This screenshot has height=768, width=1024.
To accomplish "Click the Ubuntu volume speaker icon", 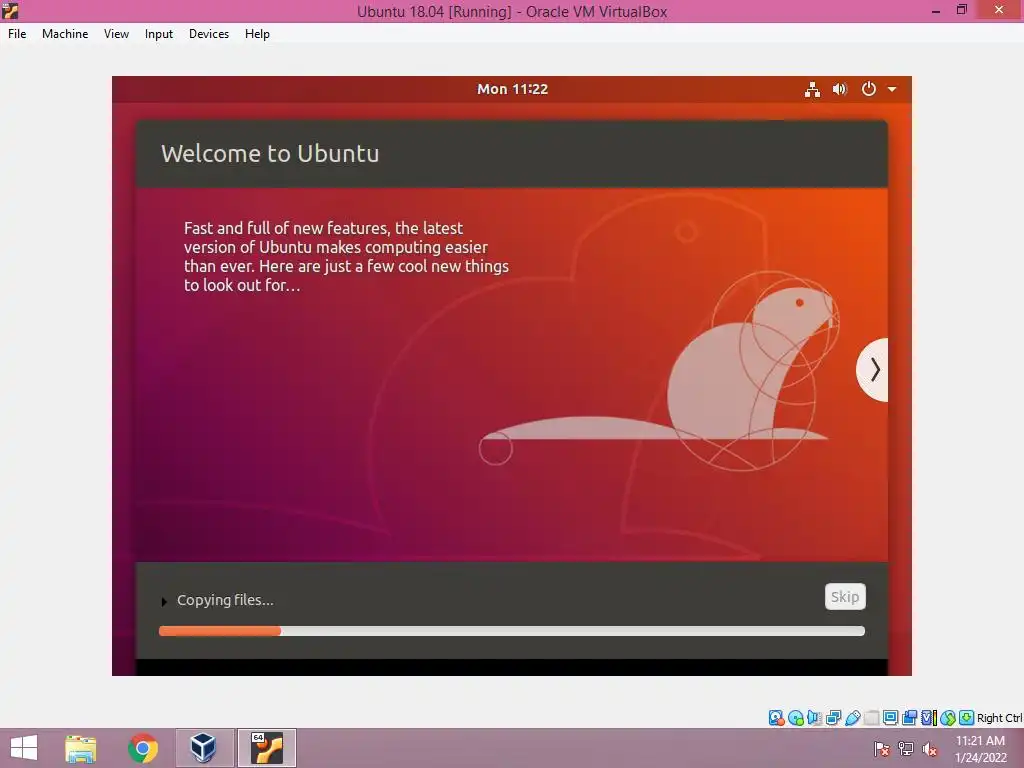I will 840,89.
